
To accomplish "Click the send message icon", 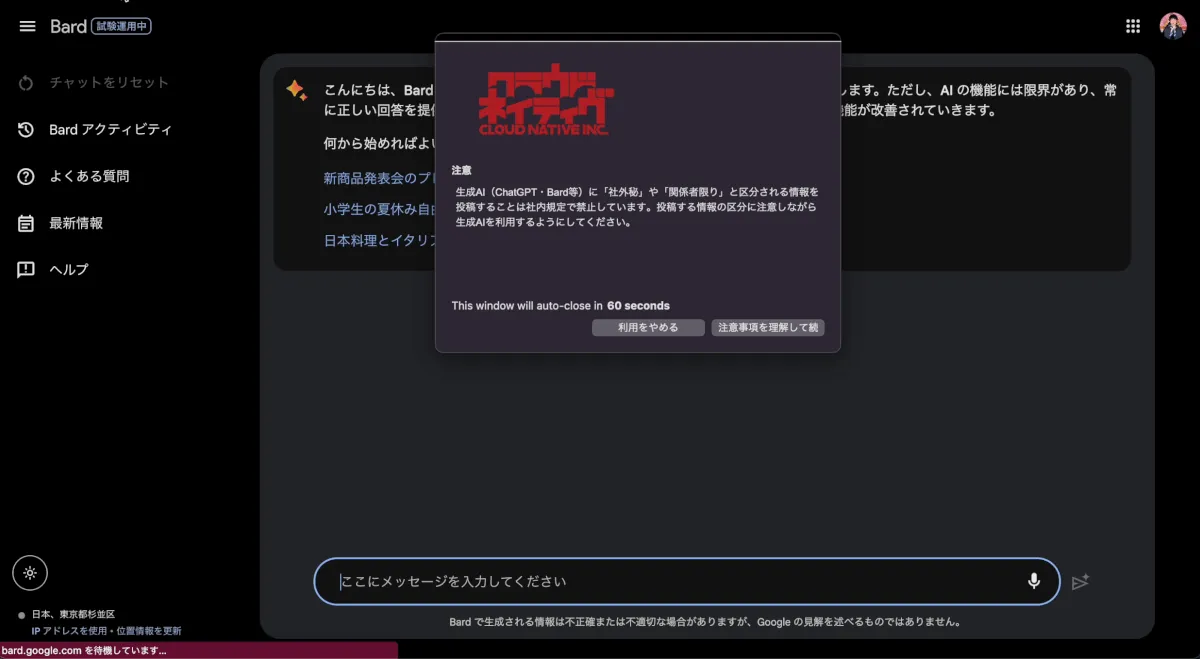I will (1080, 582).
